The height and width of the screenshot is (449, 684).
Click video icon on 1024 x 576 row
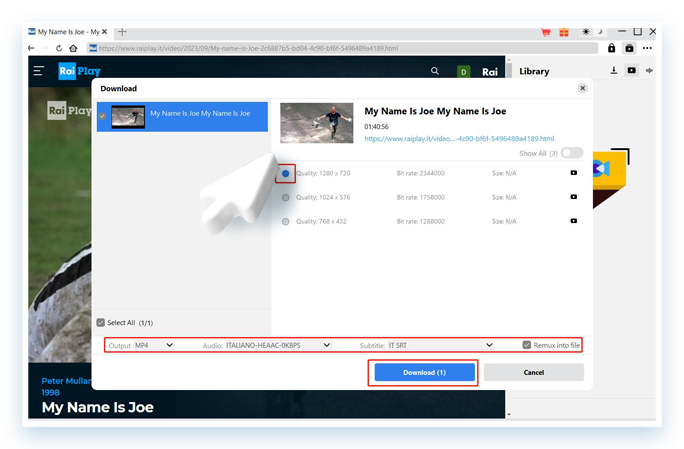(574, 197)
